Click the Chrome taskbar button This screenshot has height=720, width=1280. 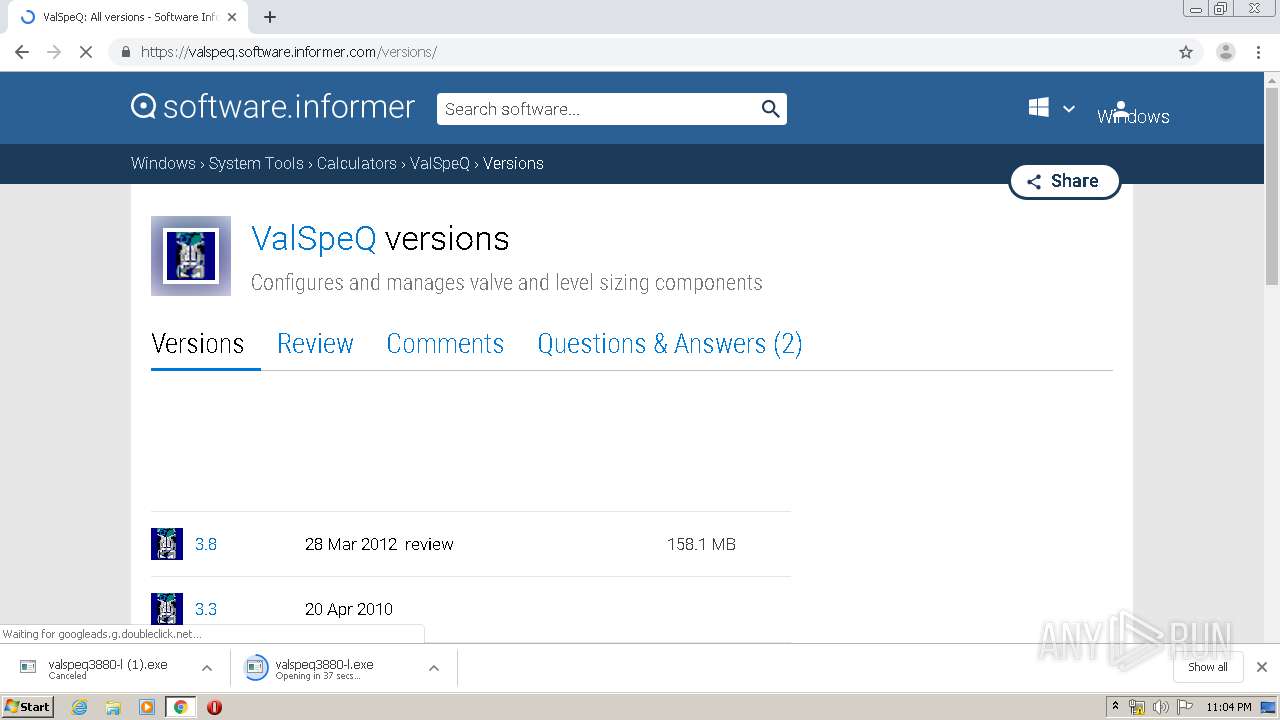180,707
